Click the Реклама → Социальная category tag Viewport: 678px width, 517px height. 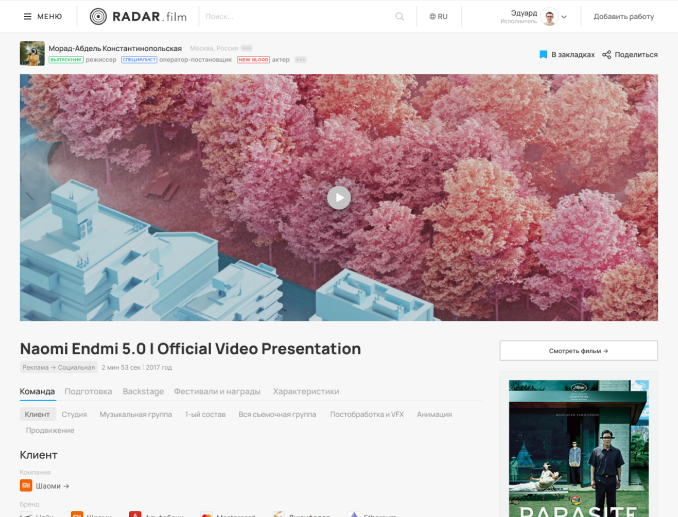coord(59,367)
